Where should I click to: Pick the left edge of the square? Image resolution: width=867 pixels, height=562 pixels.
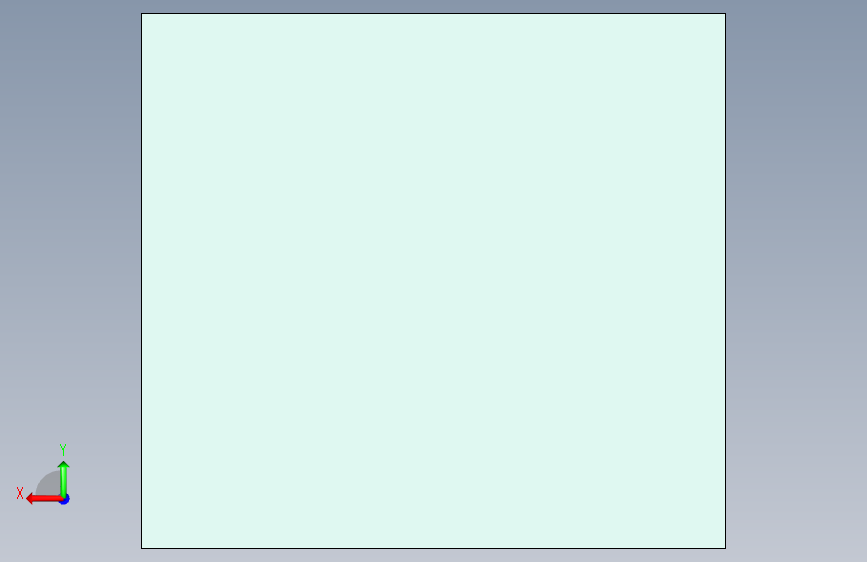(x=142, y=281)
